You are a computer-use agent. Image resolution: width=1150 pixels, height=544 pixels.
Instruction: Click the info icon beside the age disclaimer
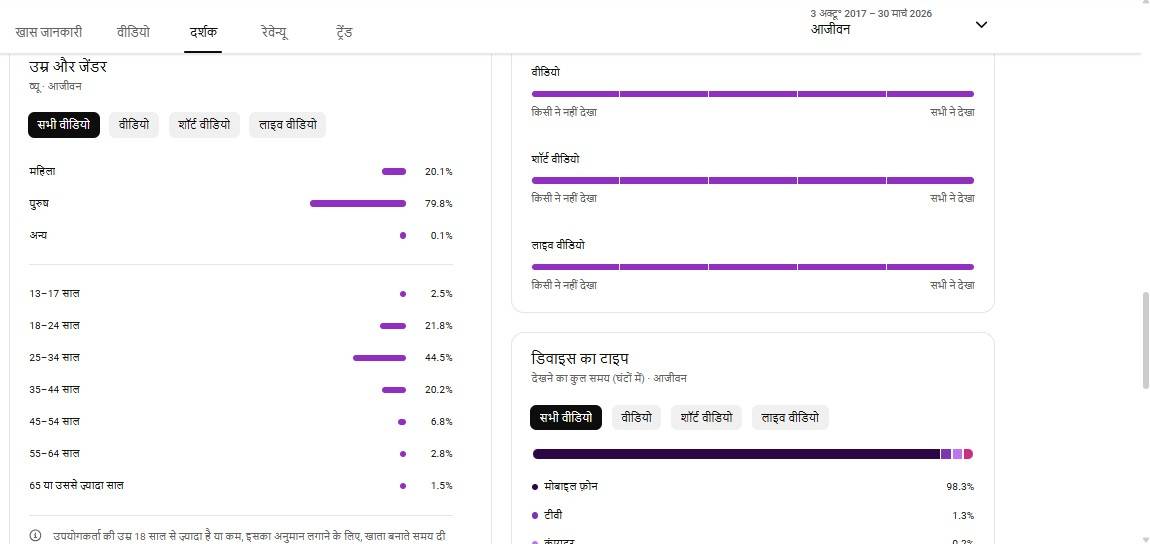[x=36, y=536]
